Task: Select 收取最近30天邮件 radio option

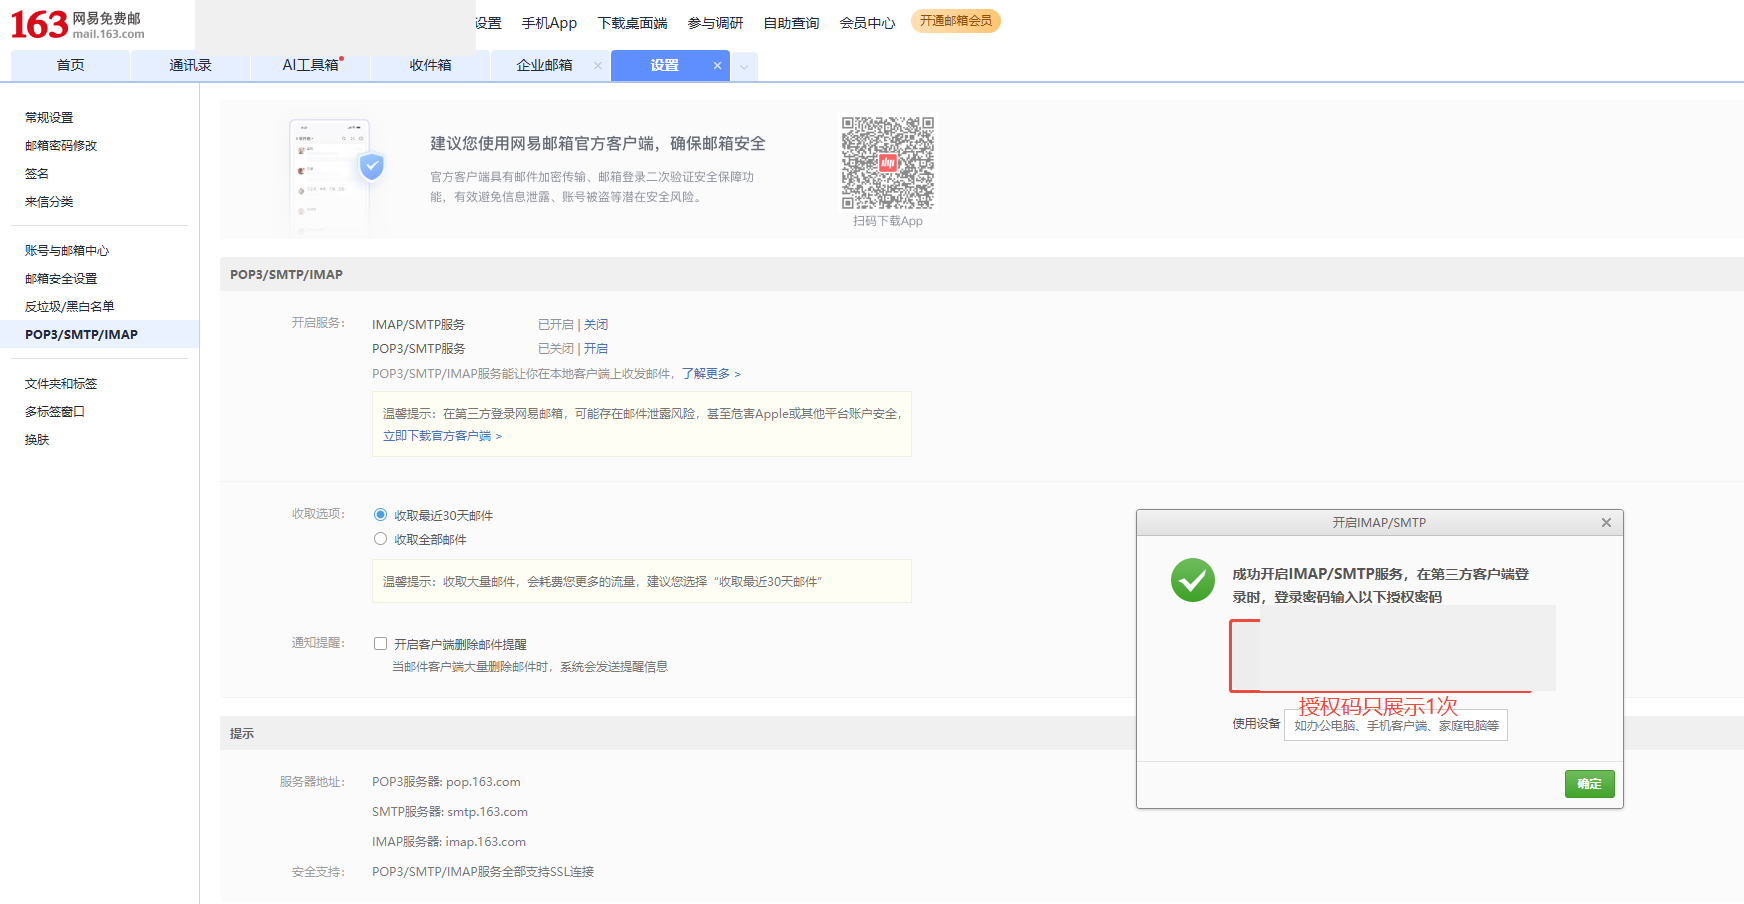Action: (x=380, y=515)
